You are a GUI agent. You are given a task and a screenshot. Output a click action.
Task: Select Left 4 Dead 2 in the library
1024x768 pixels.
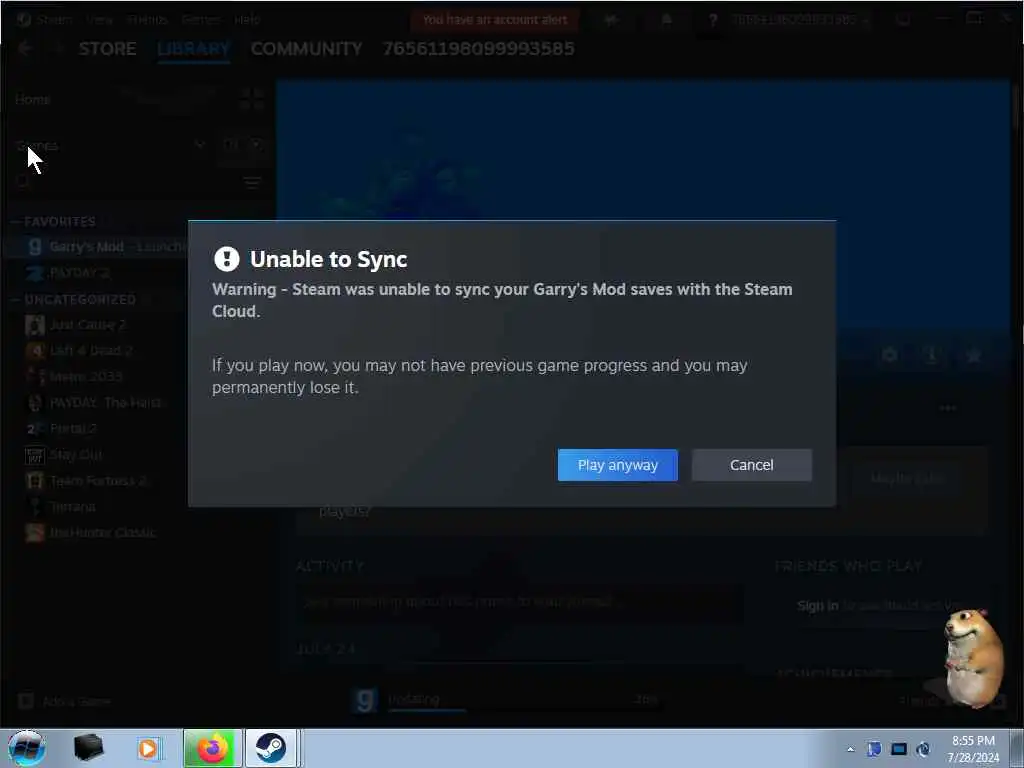click(x=91, y=351)
